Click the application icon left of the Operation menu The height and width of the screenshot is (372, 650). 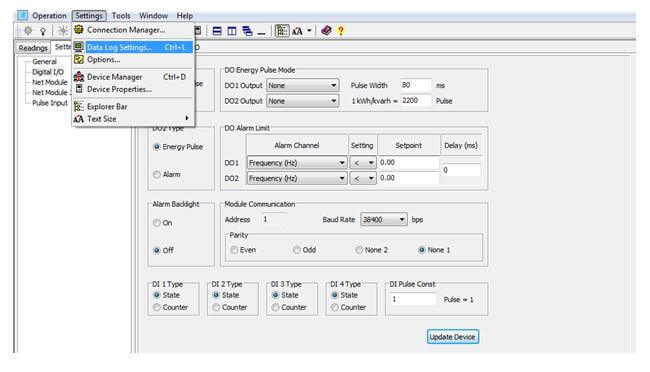23,15
